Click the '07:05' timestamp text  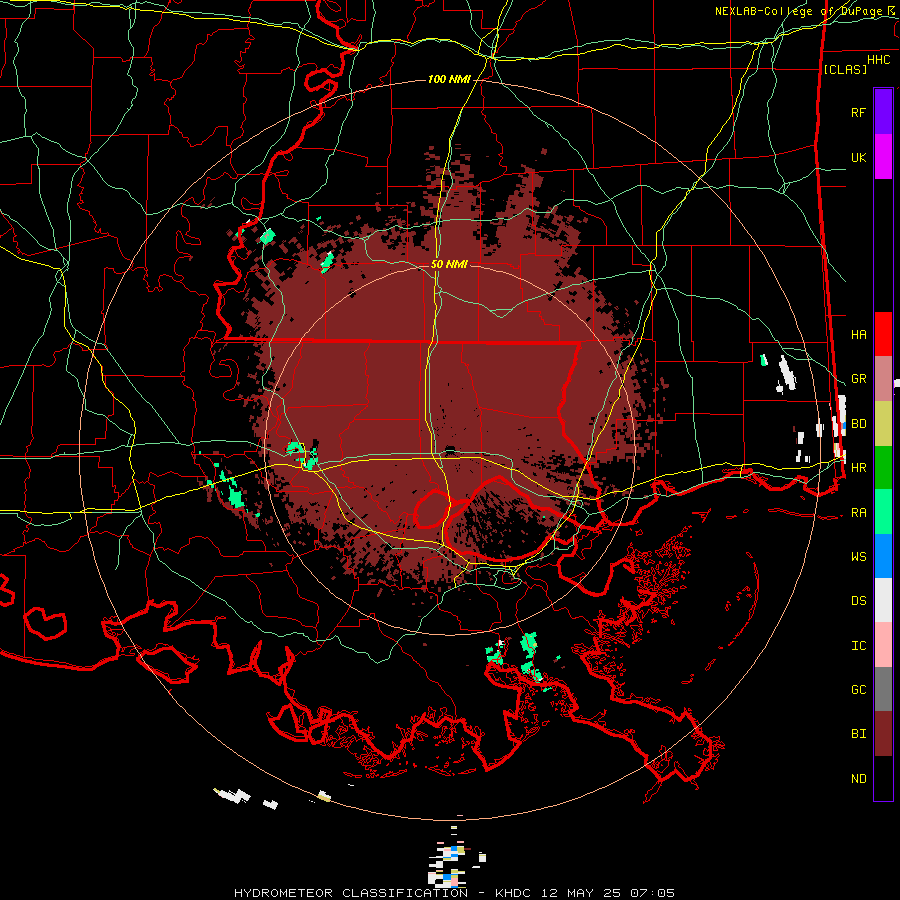(x=651, y=893)
